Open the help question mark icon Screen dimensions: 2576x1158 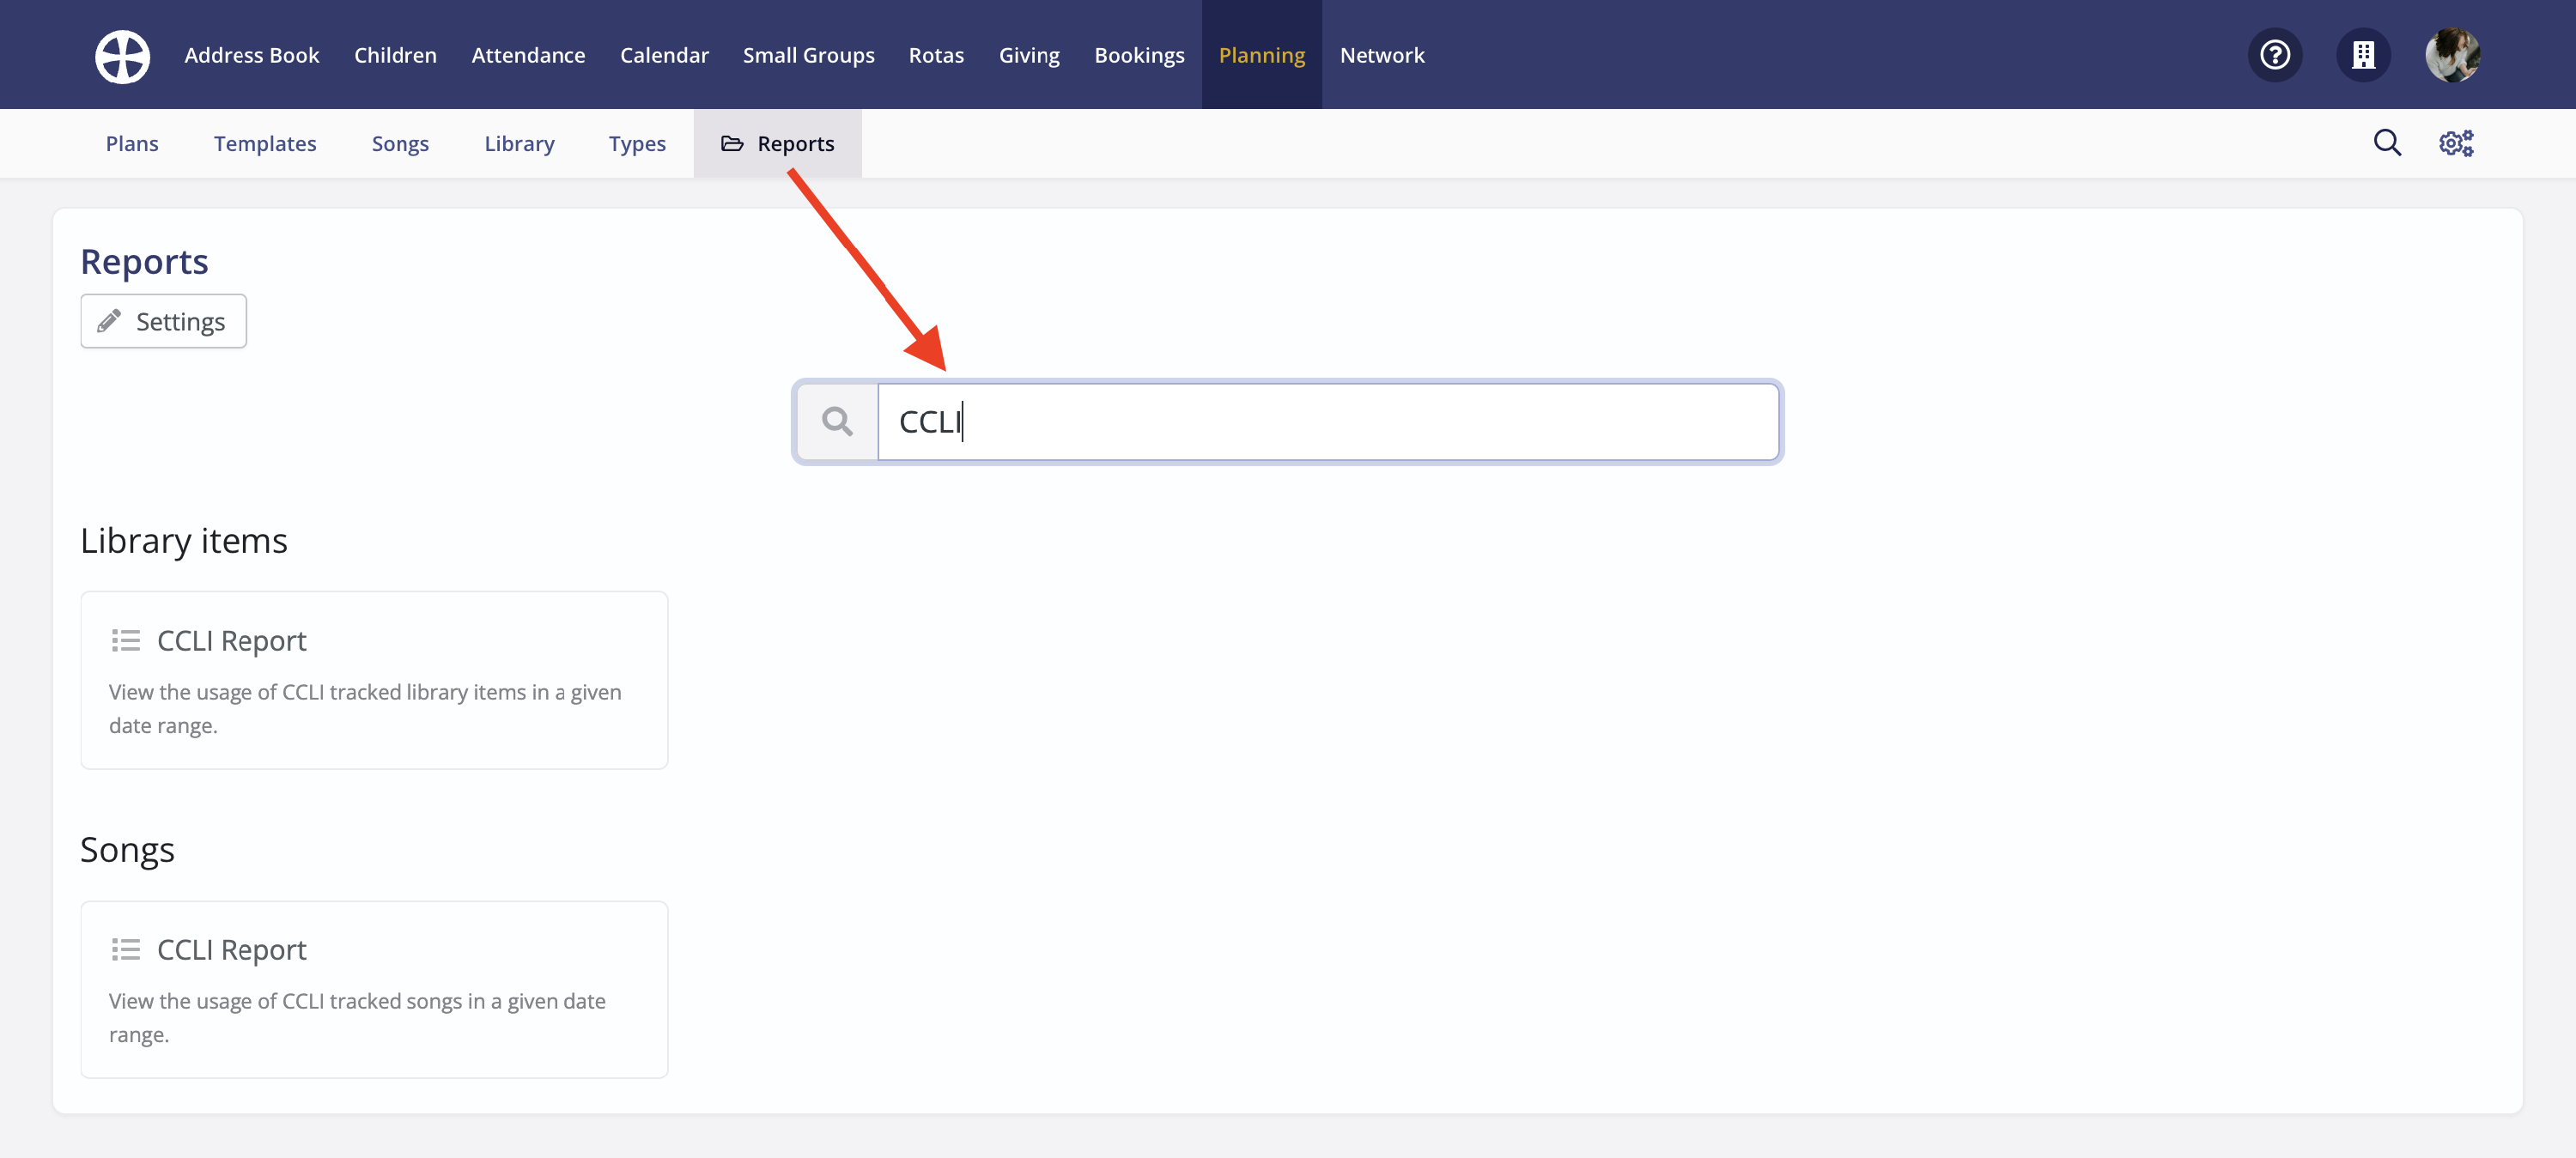tap(2274, 55)
